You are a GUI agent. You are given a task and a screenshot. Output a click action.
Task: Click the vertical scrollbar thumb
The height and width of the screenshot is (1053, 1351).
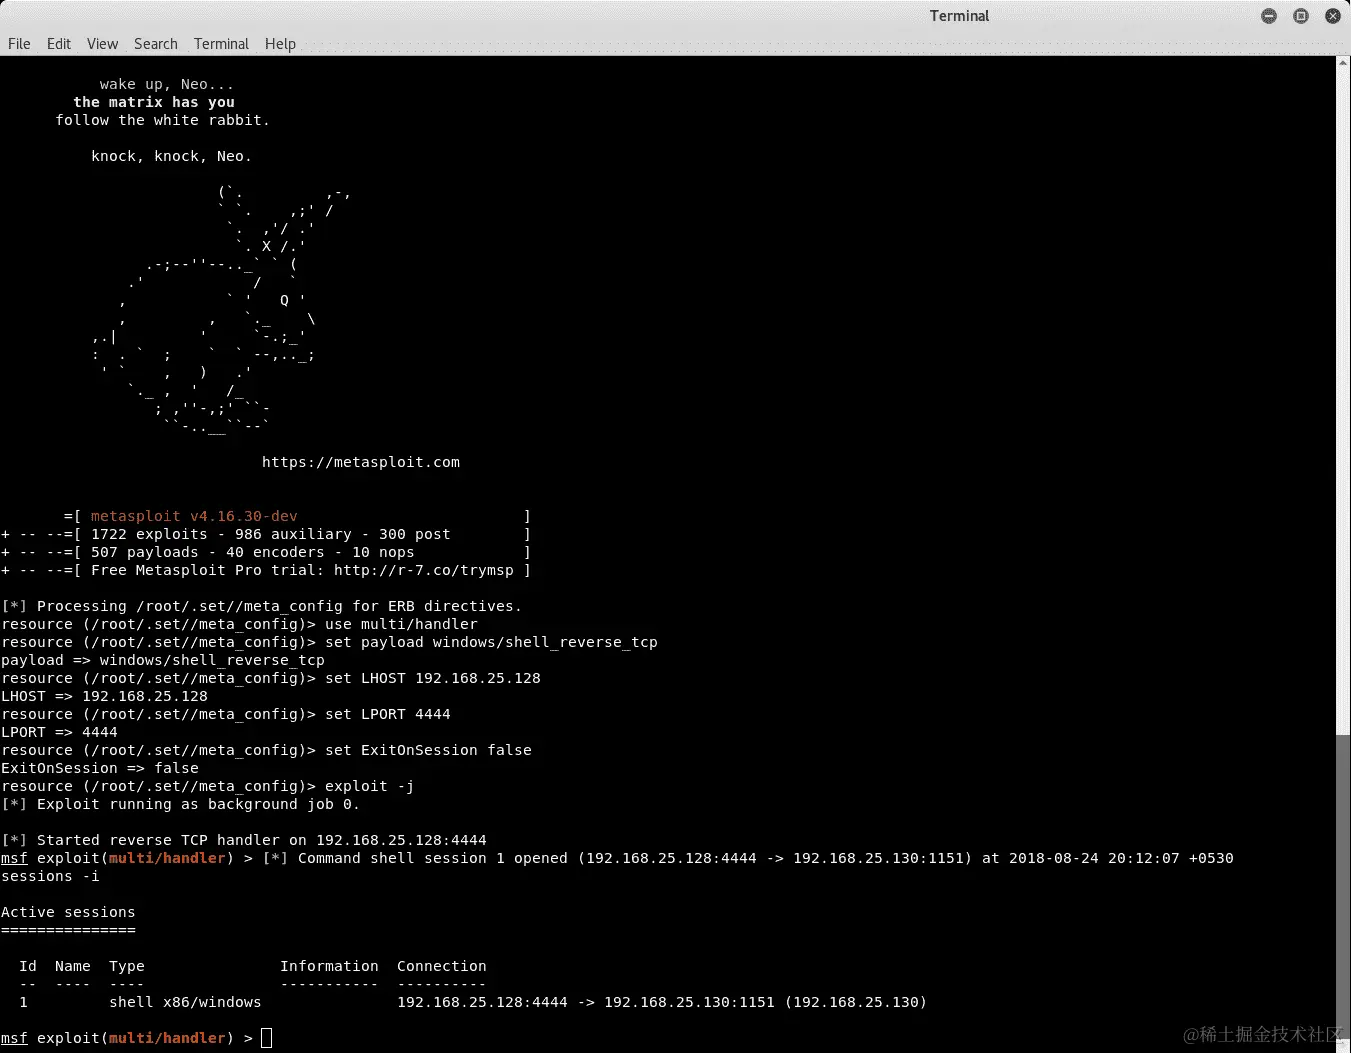[x=1343, y=888]
